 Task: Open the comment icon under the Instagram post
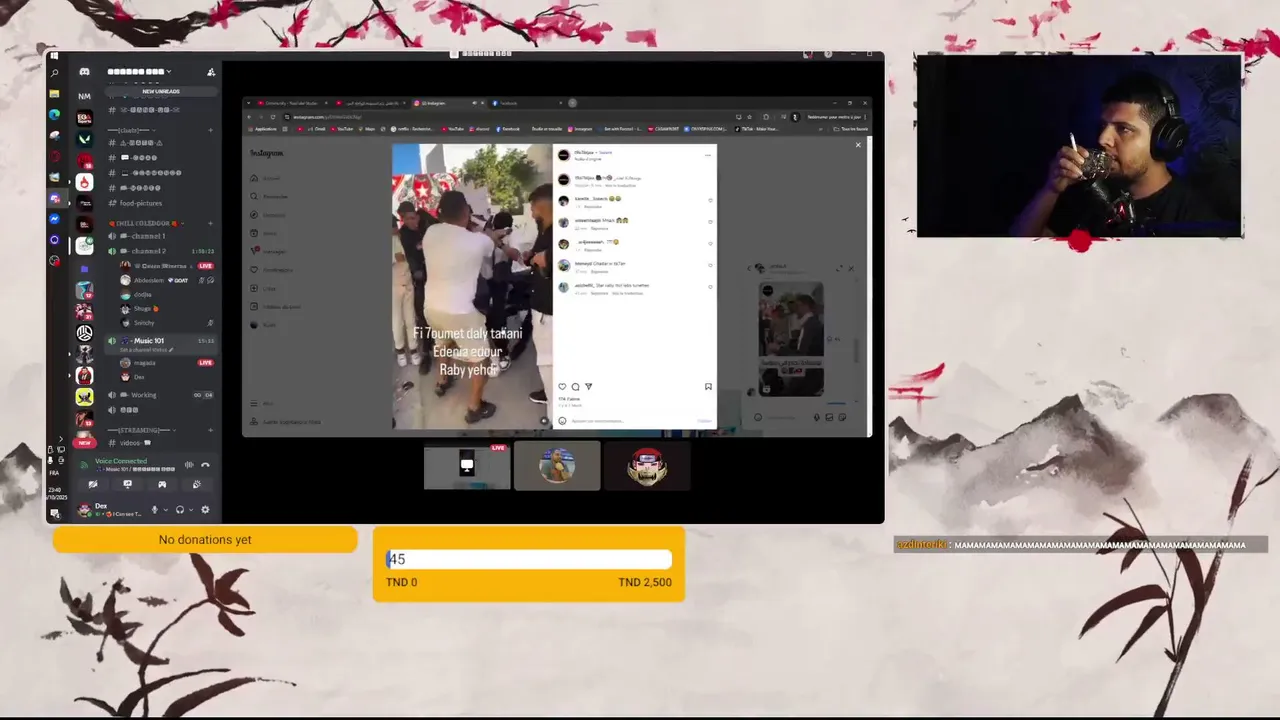(575, 386)
